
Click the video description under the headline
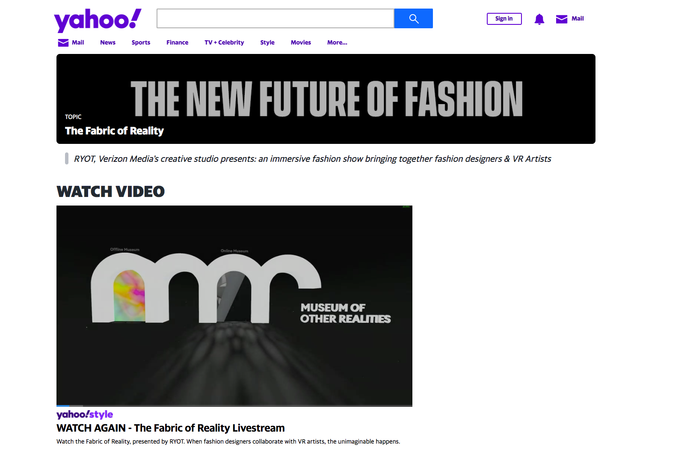(228, 442)
